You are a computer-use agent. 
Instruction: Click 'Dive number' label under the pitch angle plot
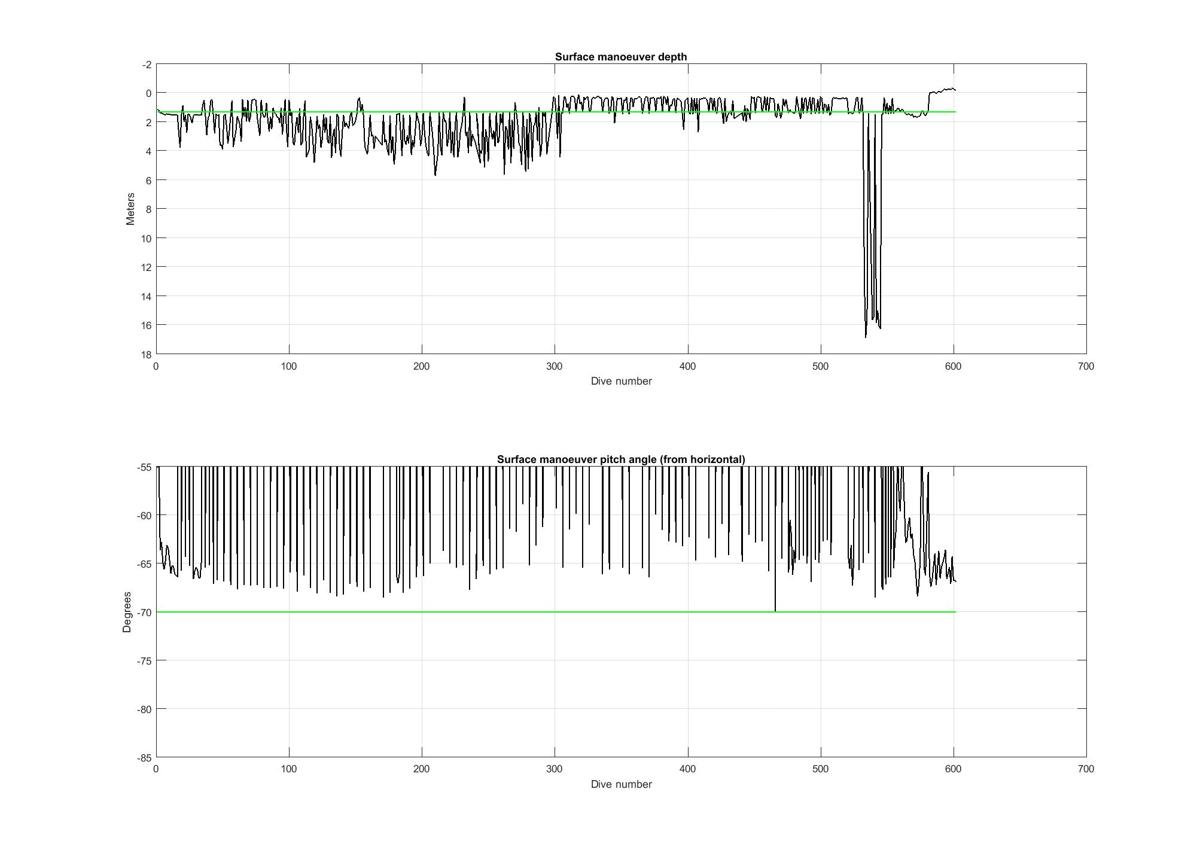click(621, 784)
